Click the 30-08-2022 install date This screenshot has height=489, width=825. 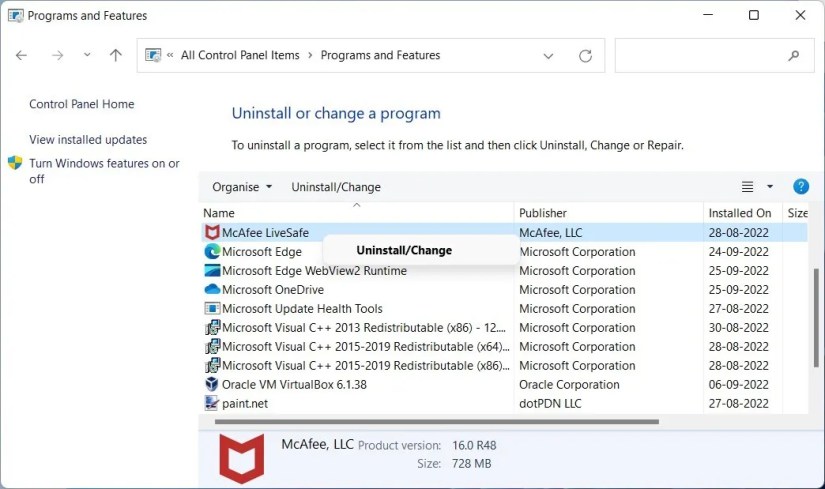click(x=738, y=327)
